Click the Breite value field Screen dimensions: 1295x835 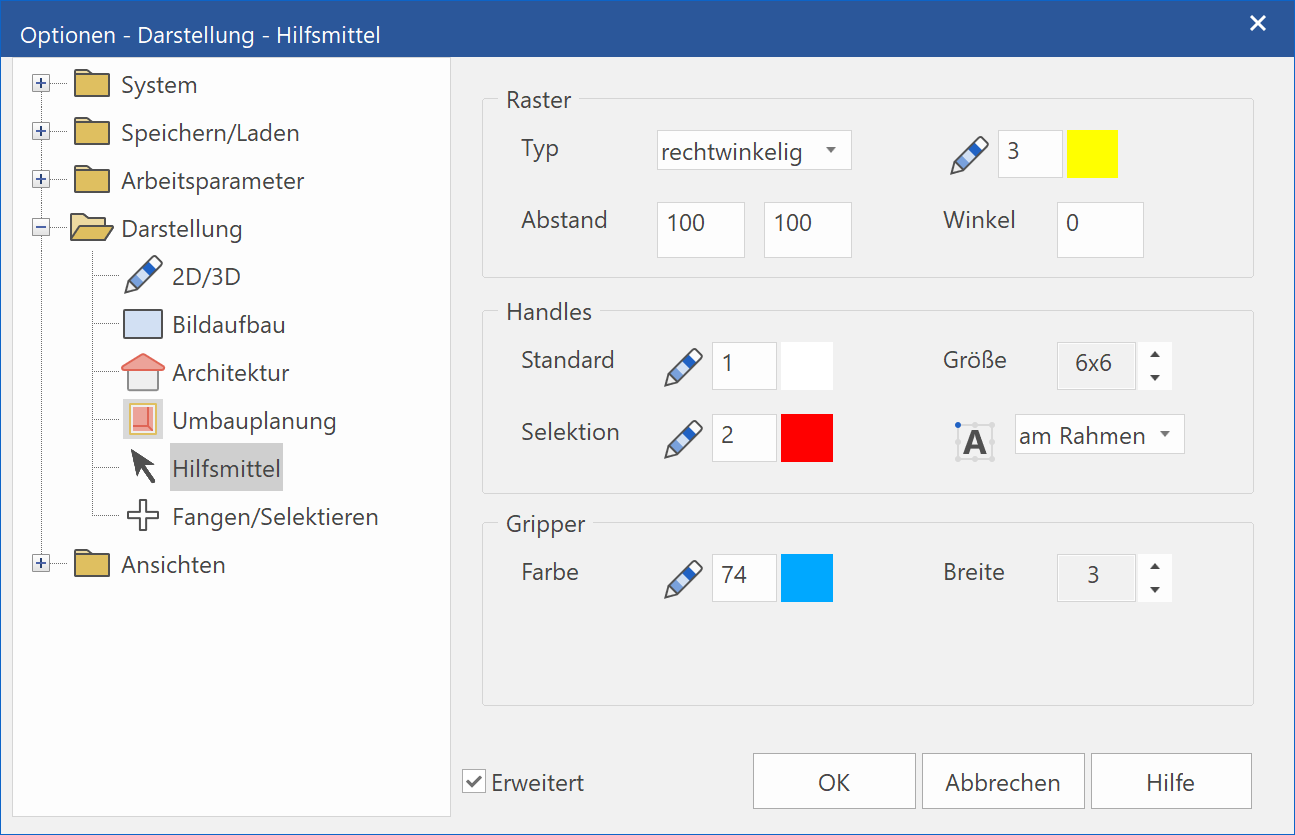coord(1096,577)
